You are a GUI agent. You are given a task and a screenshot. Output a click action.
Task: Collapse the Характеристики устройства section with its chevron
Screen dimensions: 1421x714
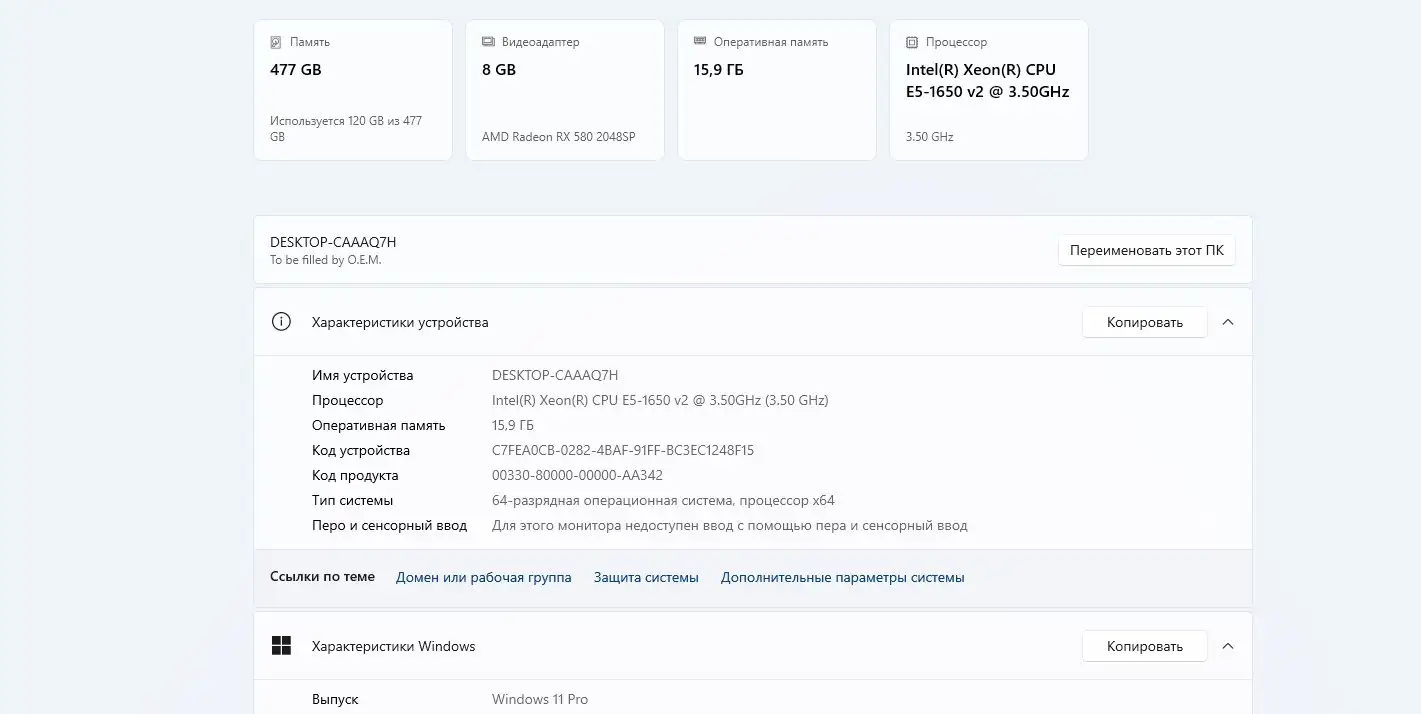click(x=1228, y=322)
